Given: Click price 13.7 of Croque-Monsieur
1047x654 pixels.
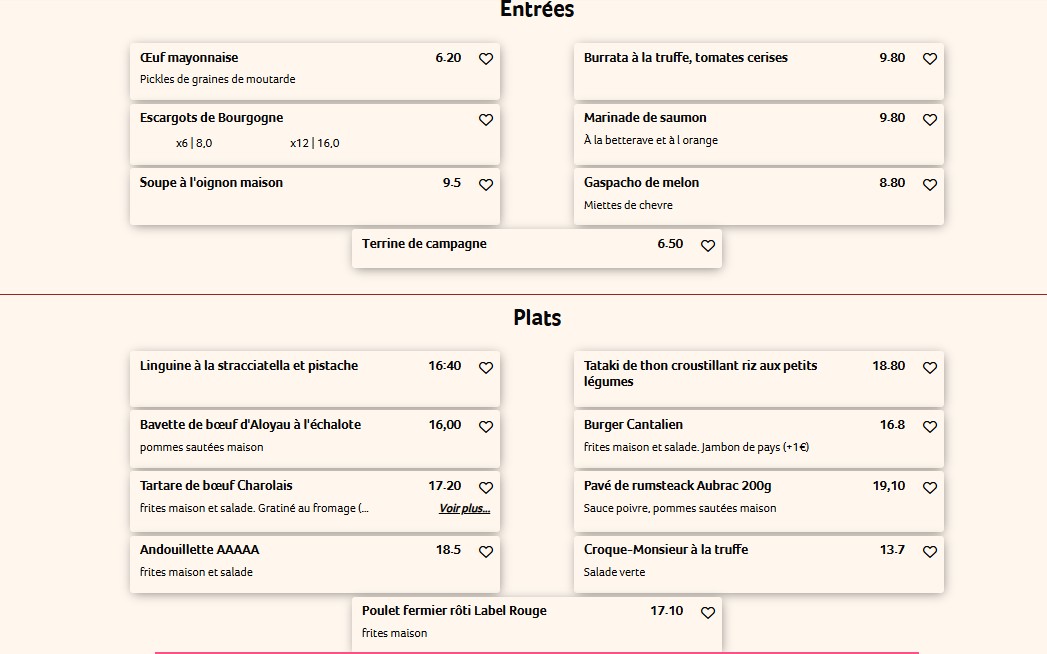Looking at the screenshot, I should [892, 550].
